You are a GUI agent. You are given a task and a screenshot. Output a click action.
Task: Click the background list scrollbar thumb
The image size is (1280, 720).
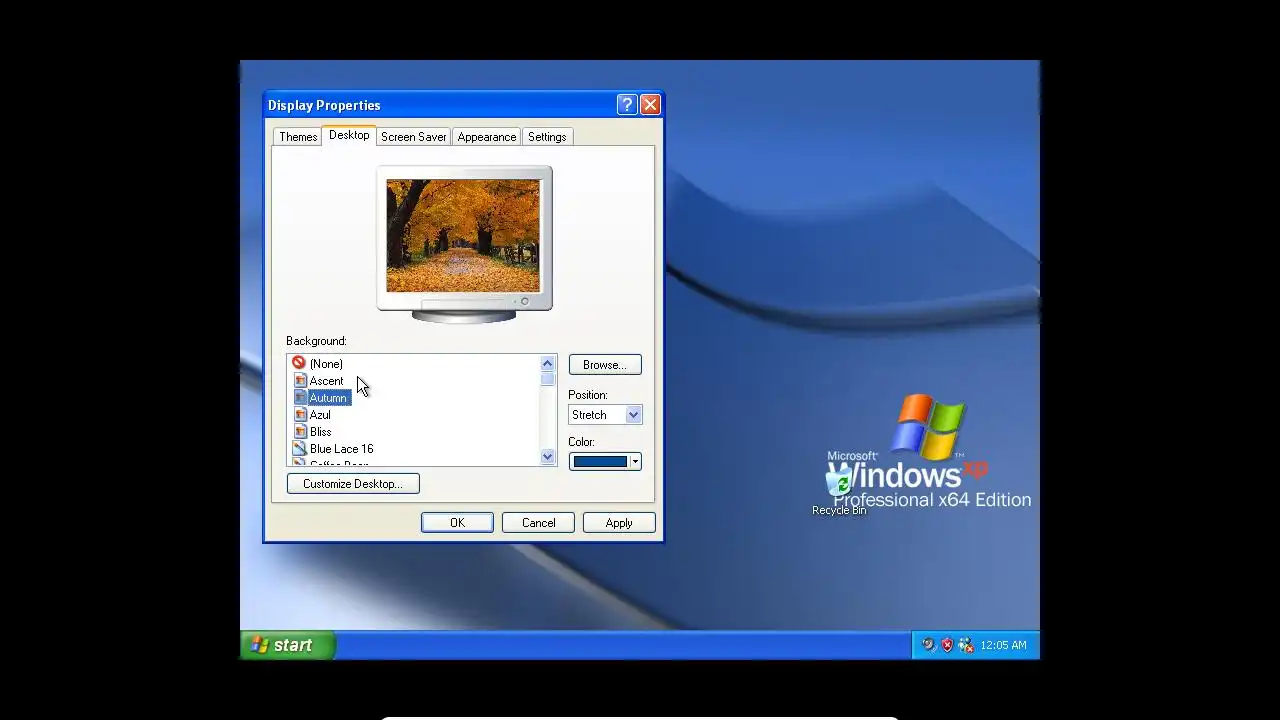pos(547,379)
